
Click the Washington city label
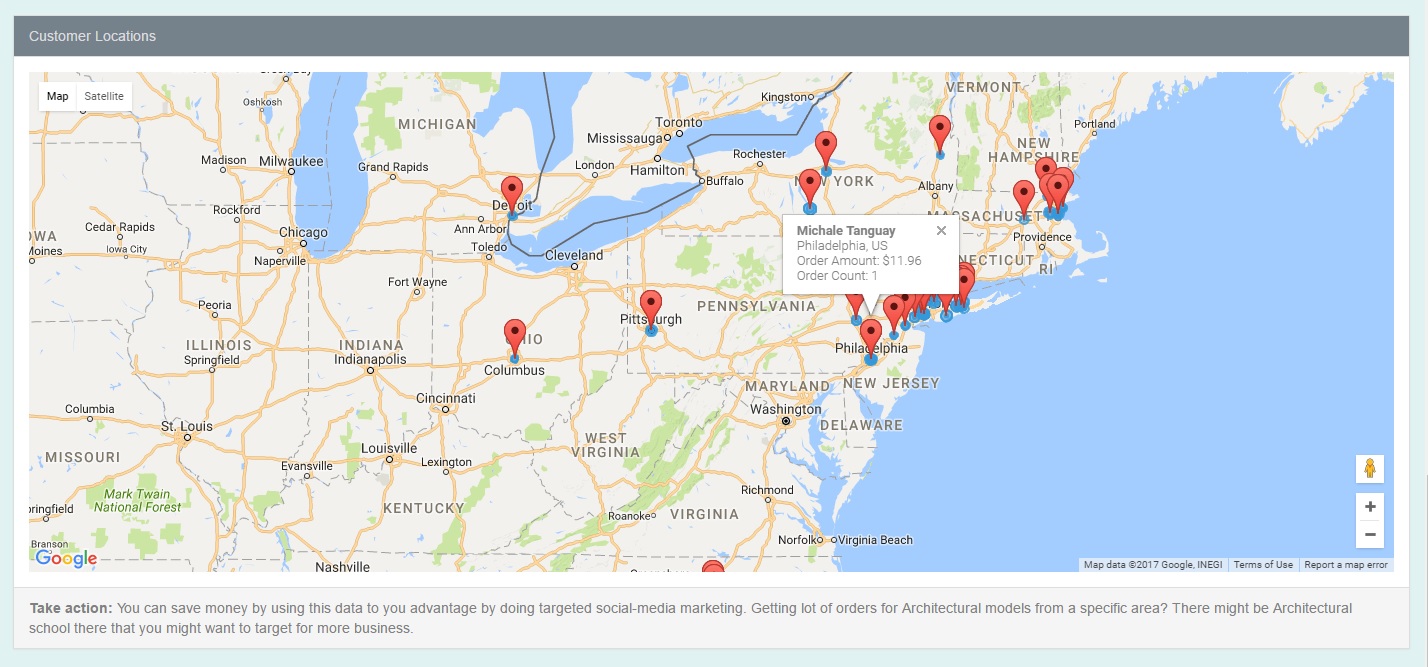pos(785,410)
